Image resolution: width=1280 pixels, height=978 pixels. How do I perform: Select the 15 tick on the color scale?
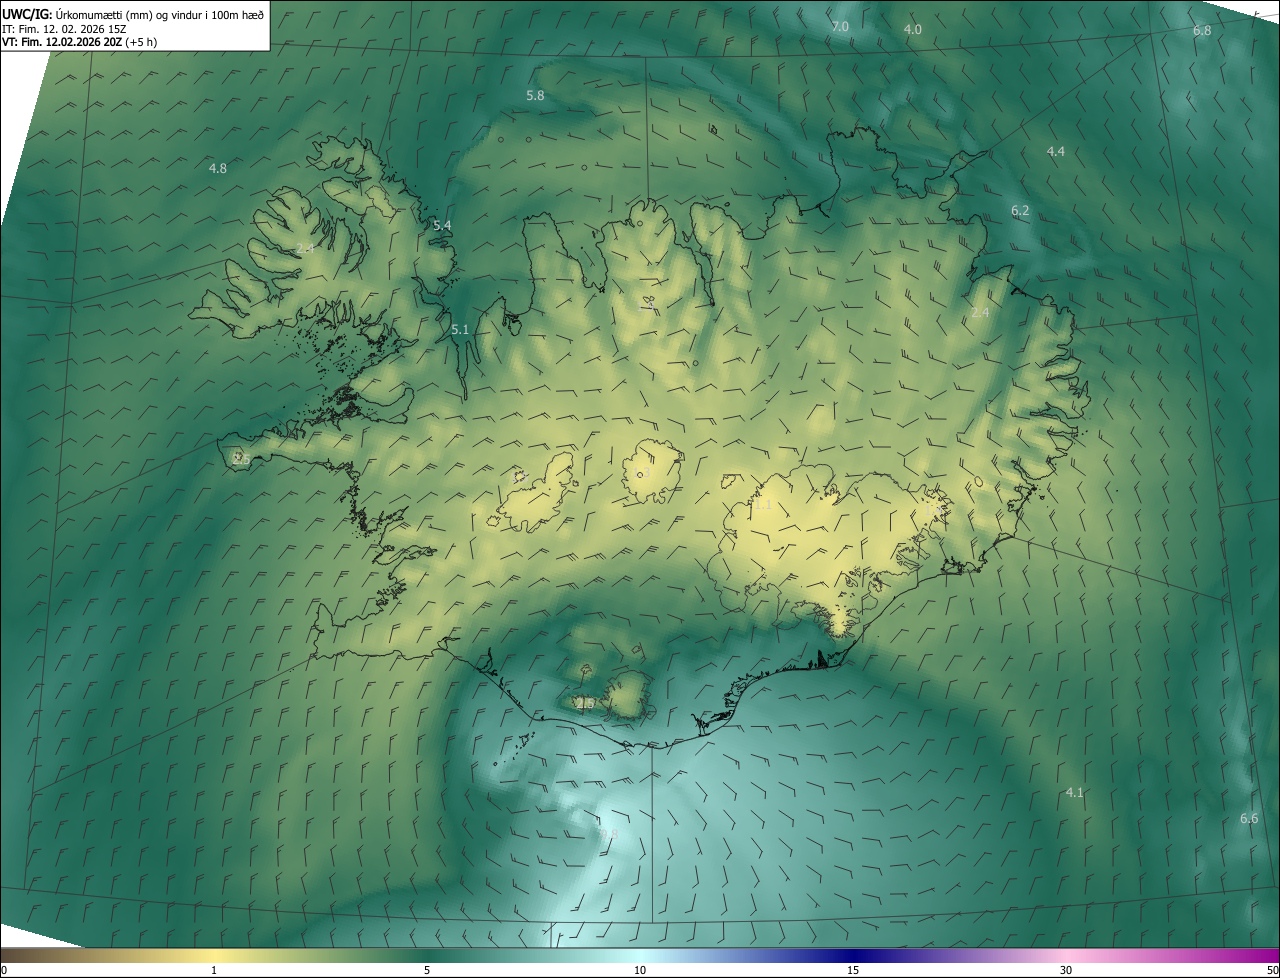[x=853, y=970]
